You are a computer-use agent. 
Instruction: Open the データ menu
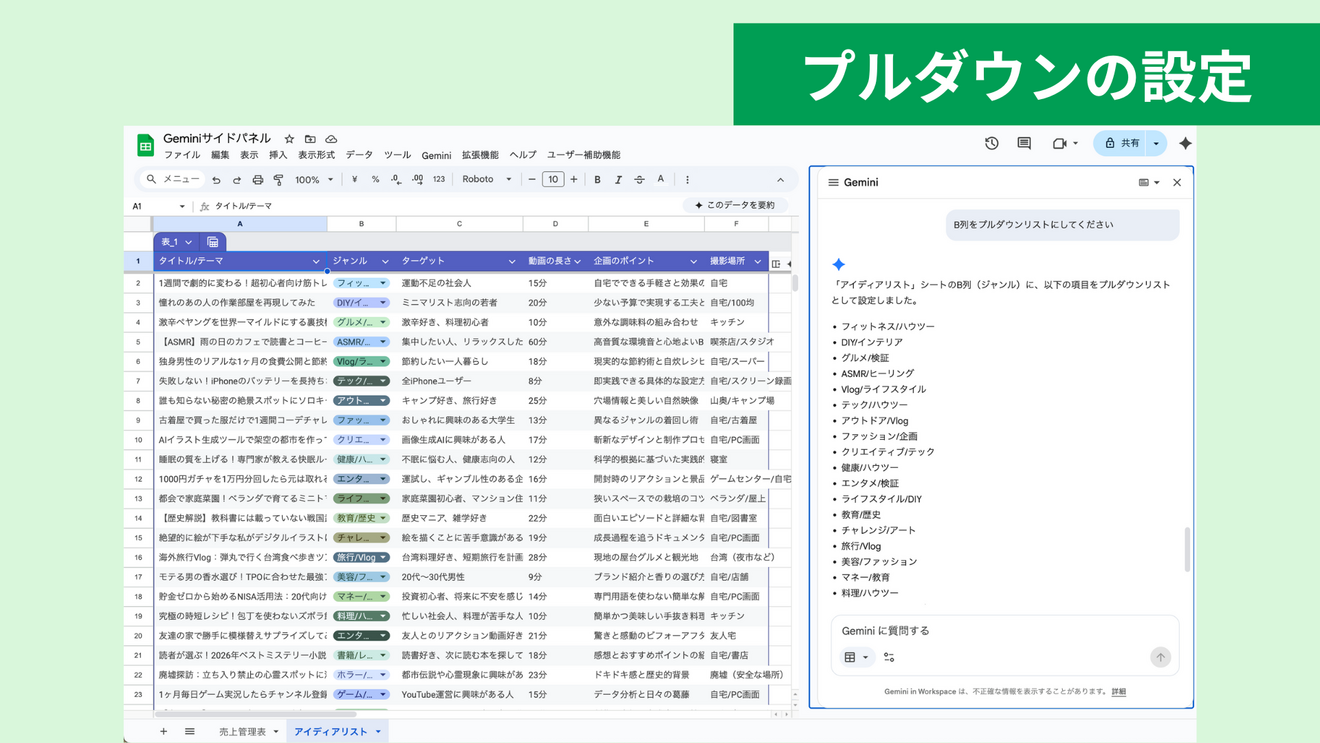pyautogui.click(x=359, y=156)
